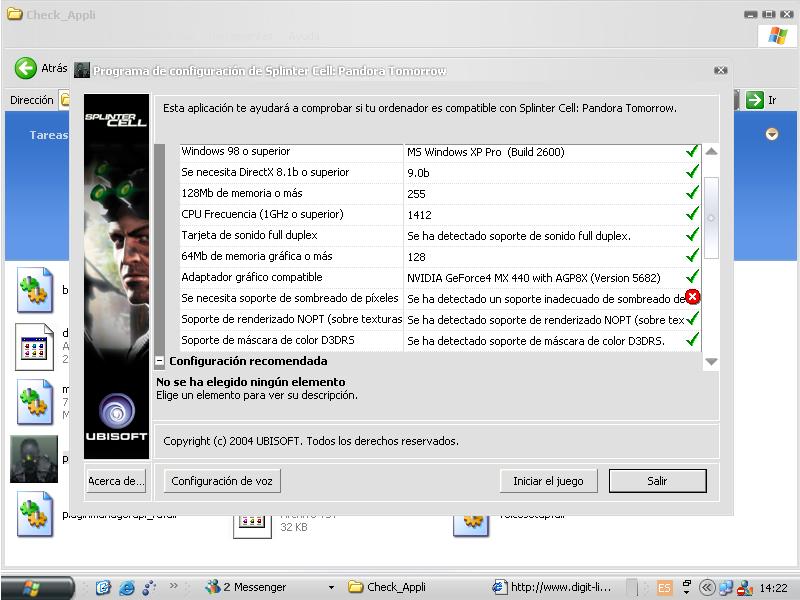The width and height of the screenshot is (800, 600).
Task: Click the 'NVIDIA GeForce4 MX 440 with AGP8X' value
Action: [534, 278]
